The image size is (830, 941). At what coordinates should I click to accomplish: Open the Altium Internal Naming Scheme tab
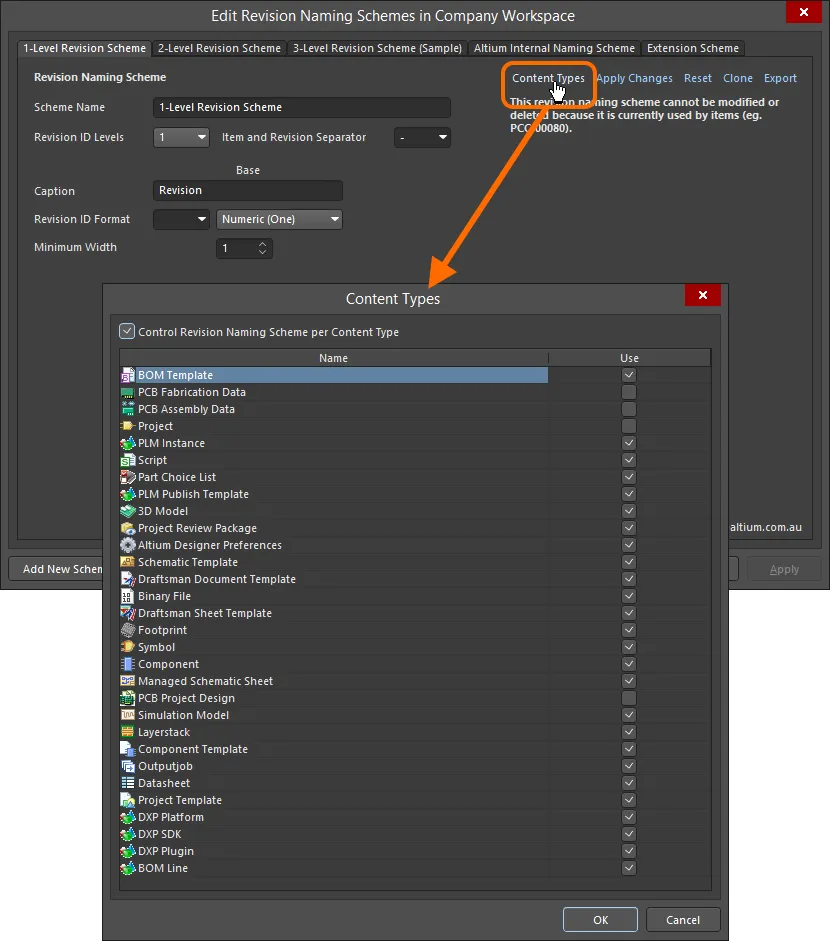554,48
